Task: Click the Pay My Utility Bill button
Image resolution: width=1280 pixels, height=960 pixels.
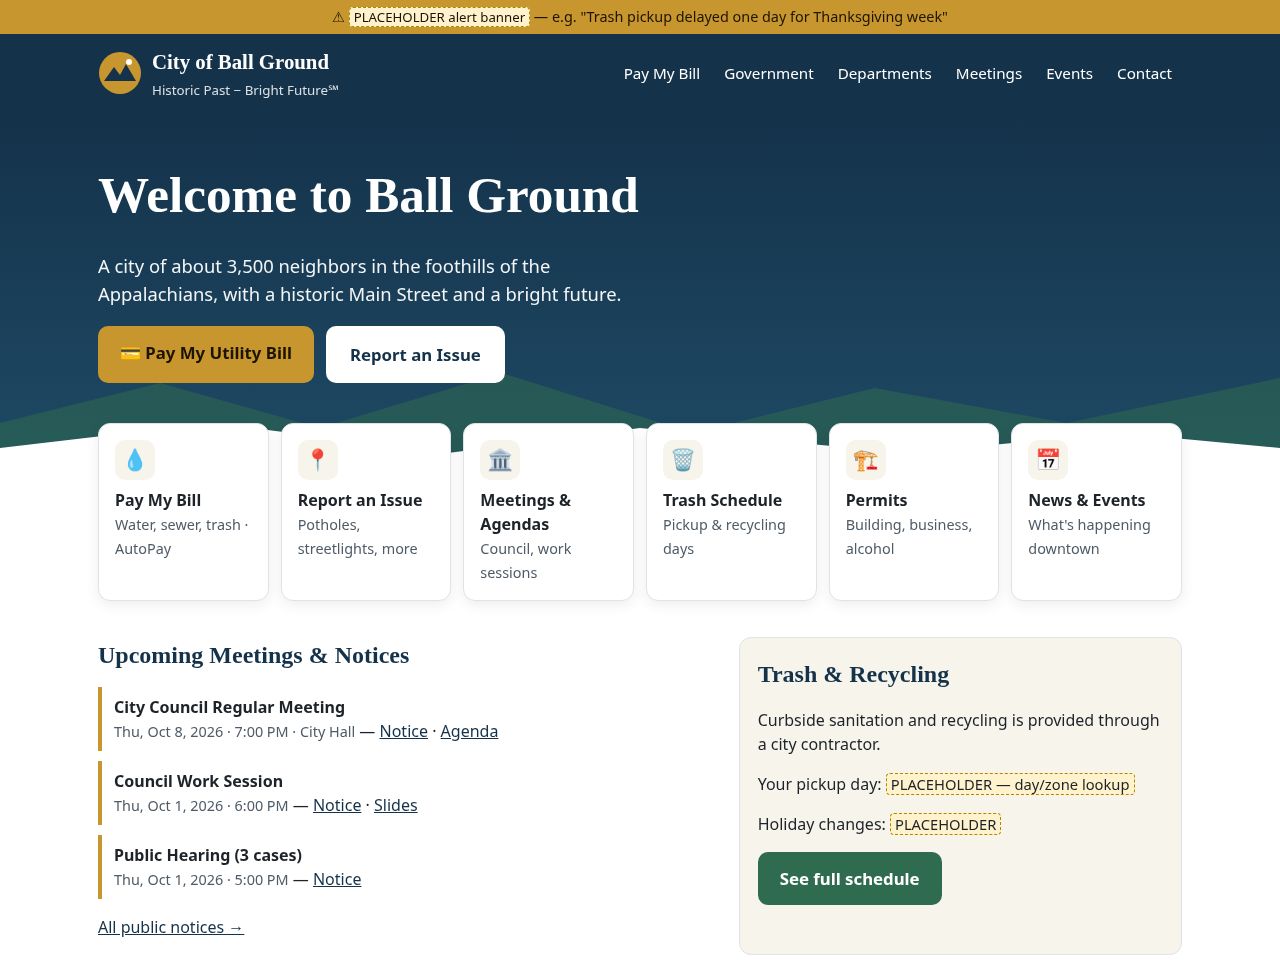Action: 206,354
